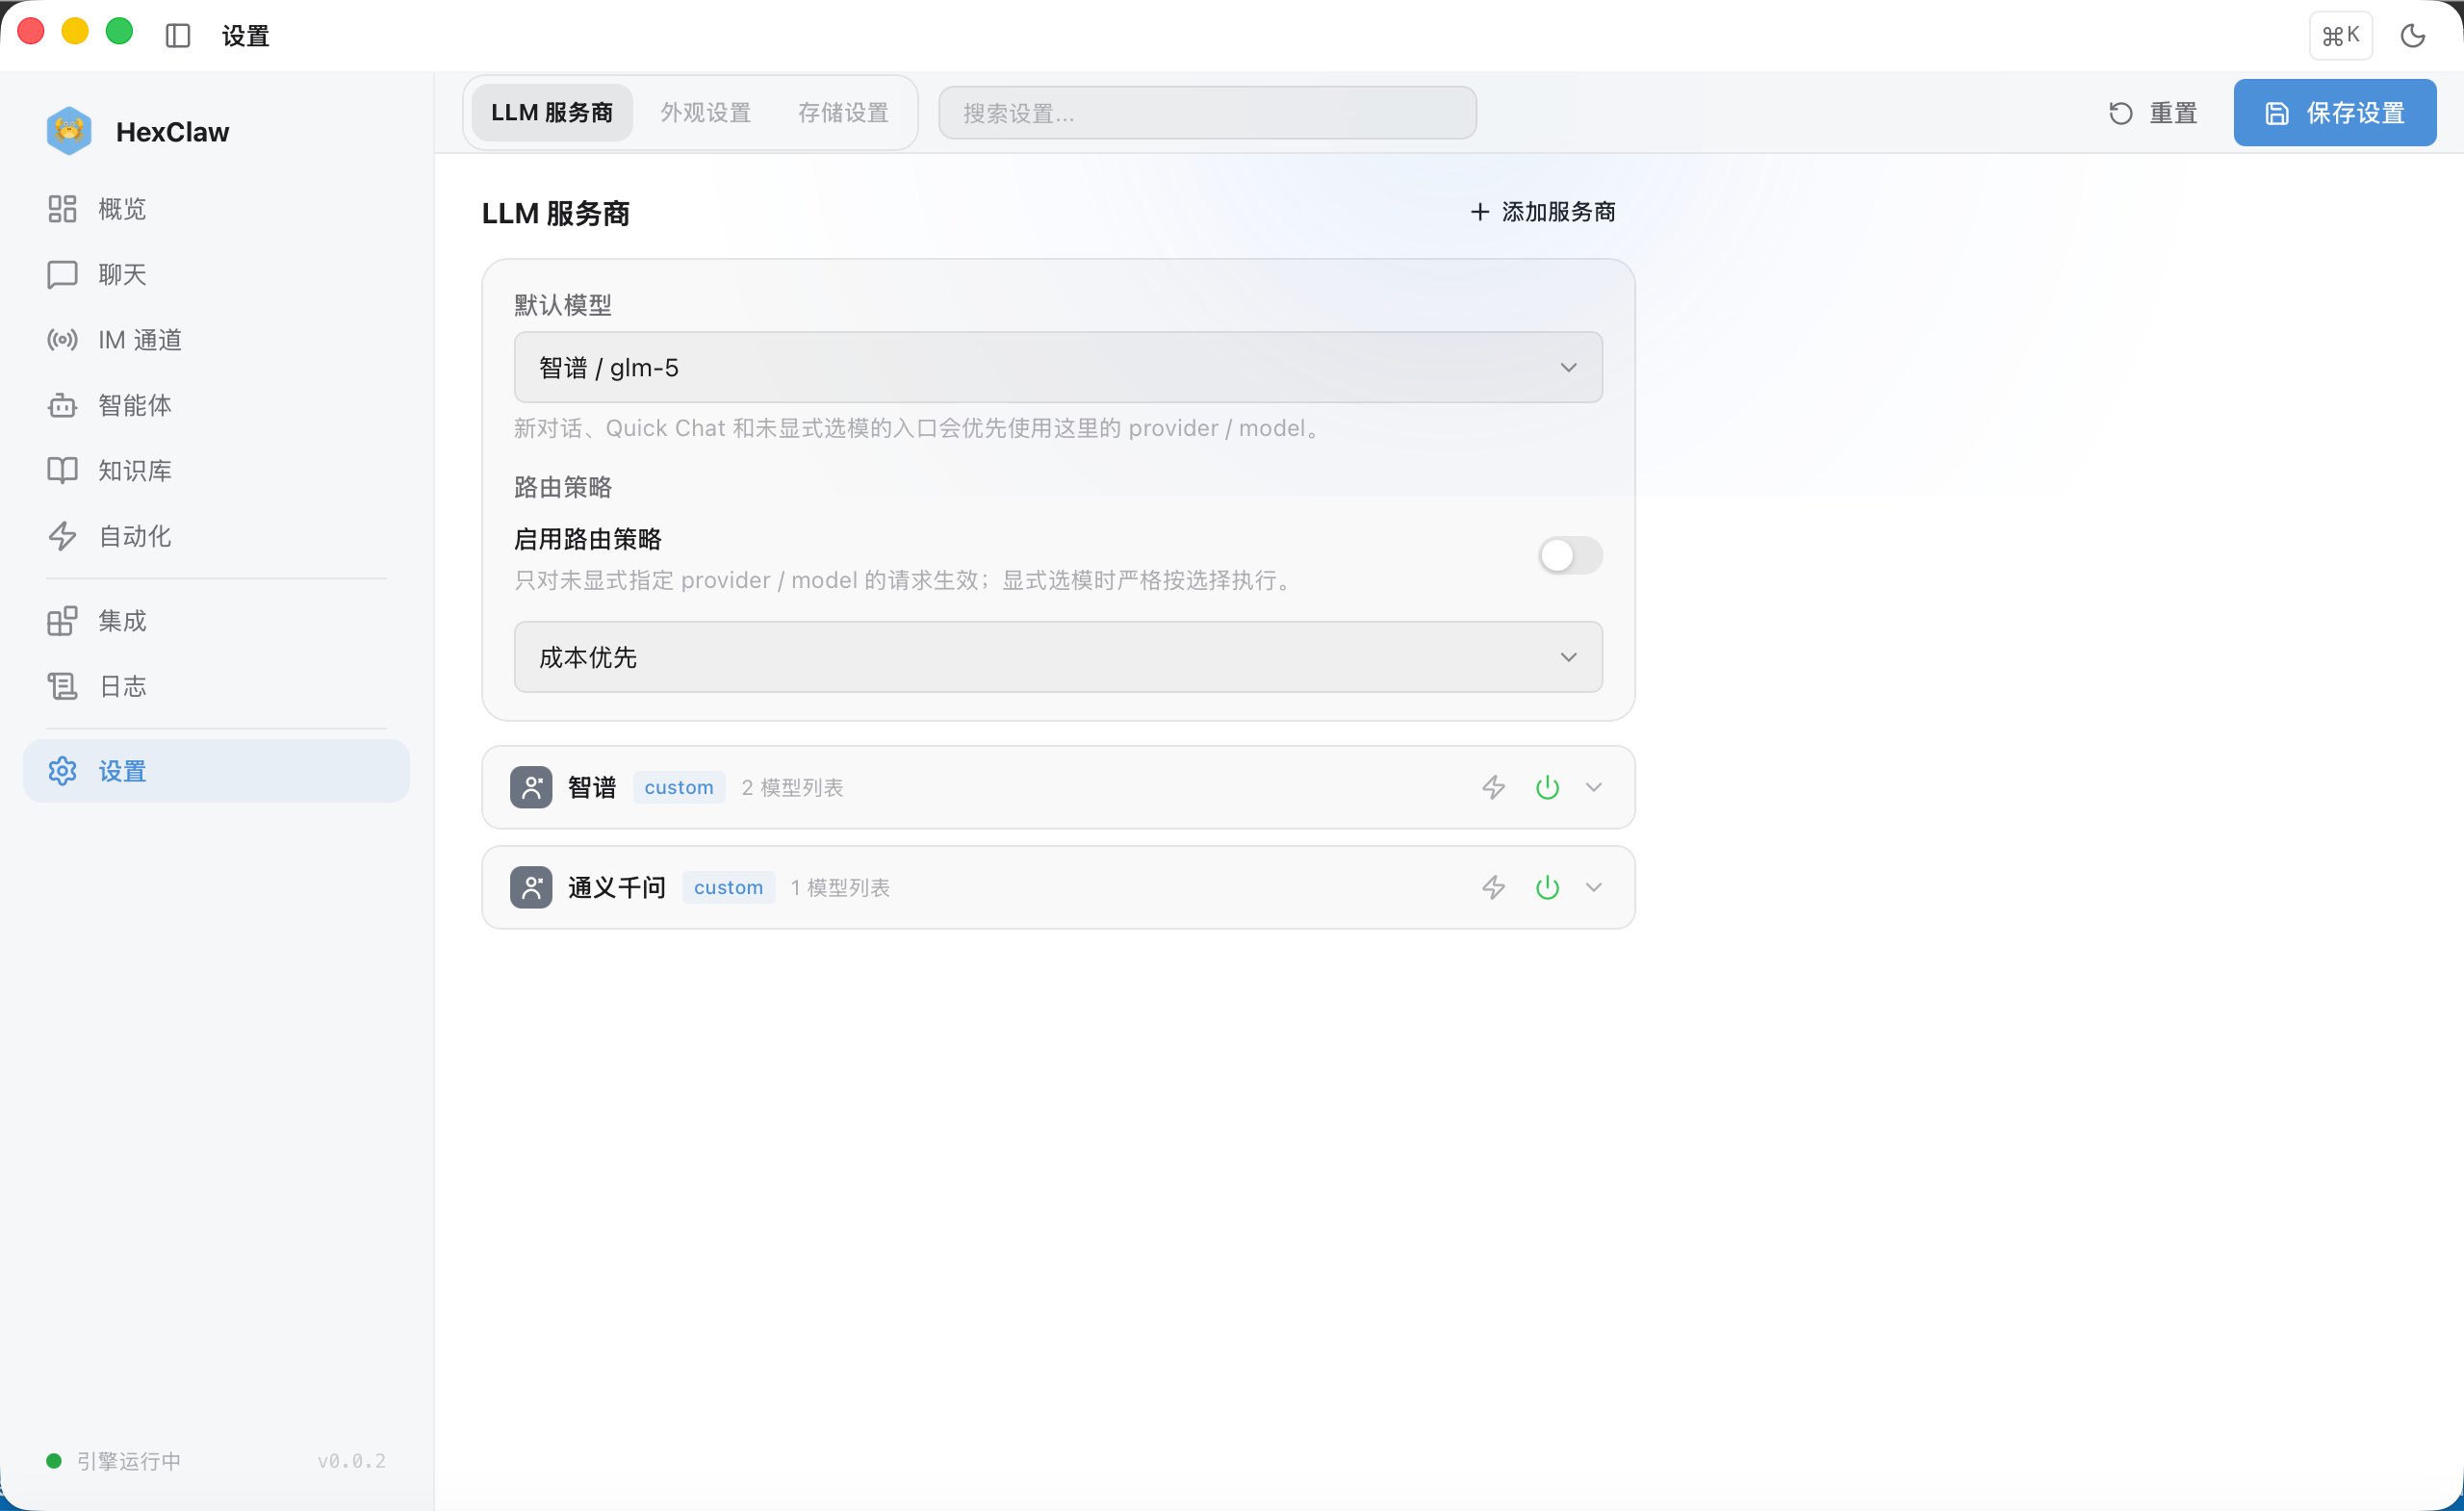Toggle the sidebar panel icon

[178, 36]
